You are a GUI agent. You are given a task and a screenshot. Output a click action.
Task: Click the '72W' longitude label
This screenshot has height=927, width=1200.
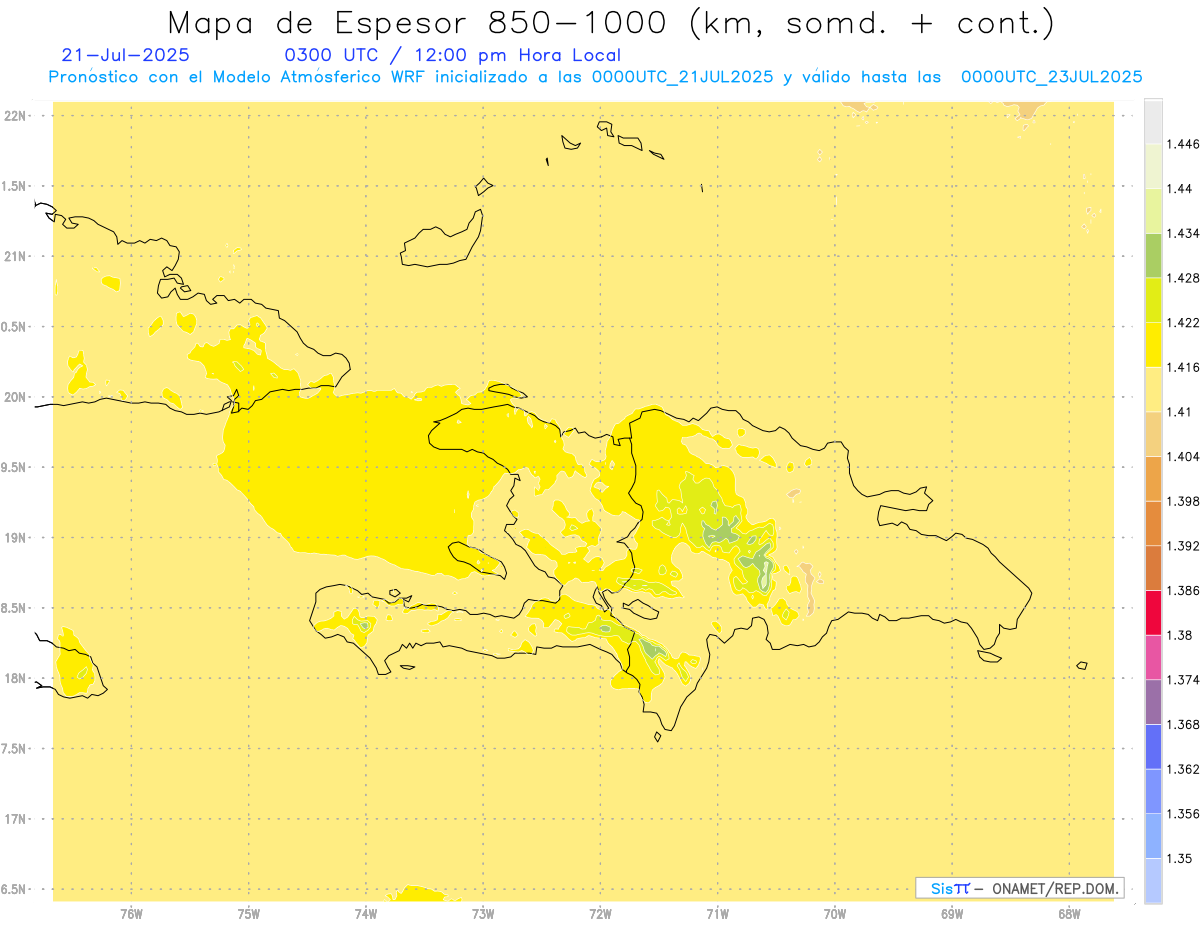tap(601, 913)
